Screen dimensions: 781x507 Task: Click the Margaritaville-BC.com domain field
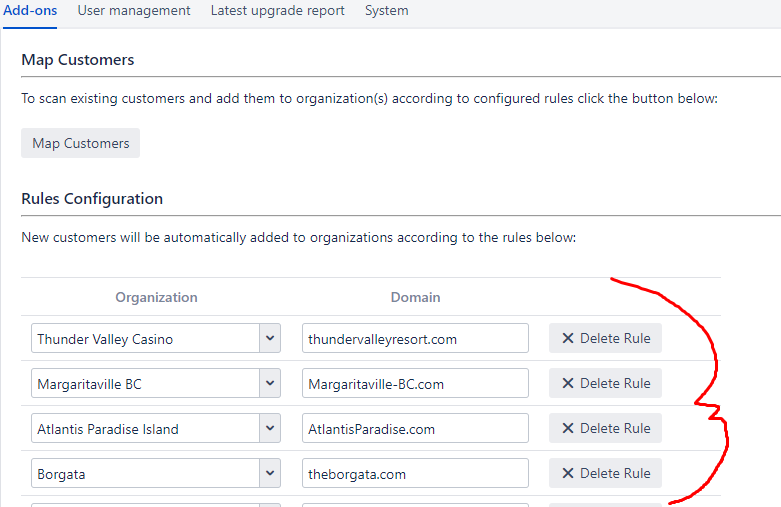(415, 384)
